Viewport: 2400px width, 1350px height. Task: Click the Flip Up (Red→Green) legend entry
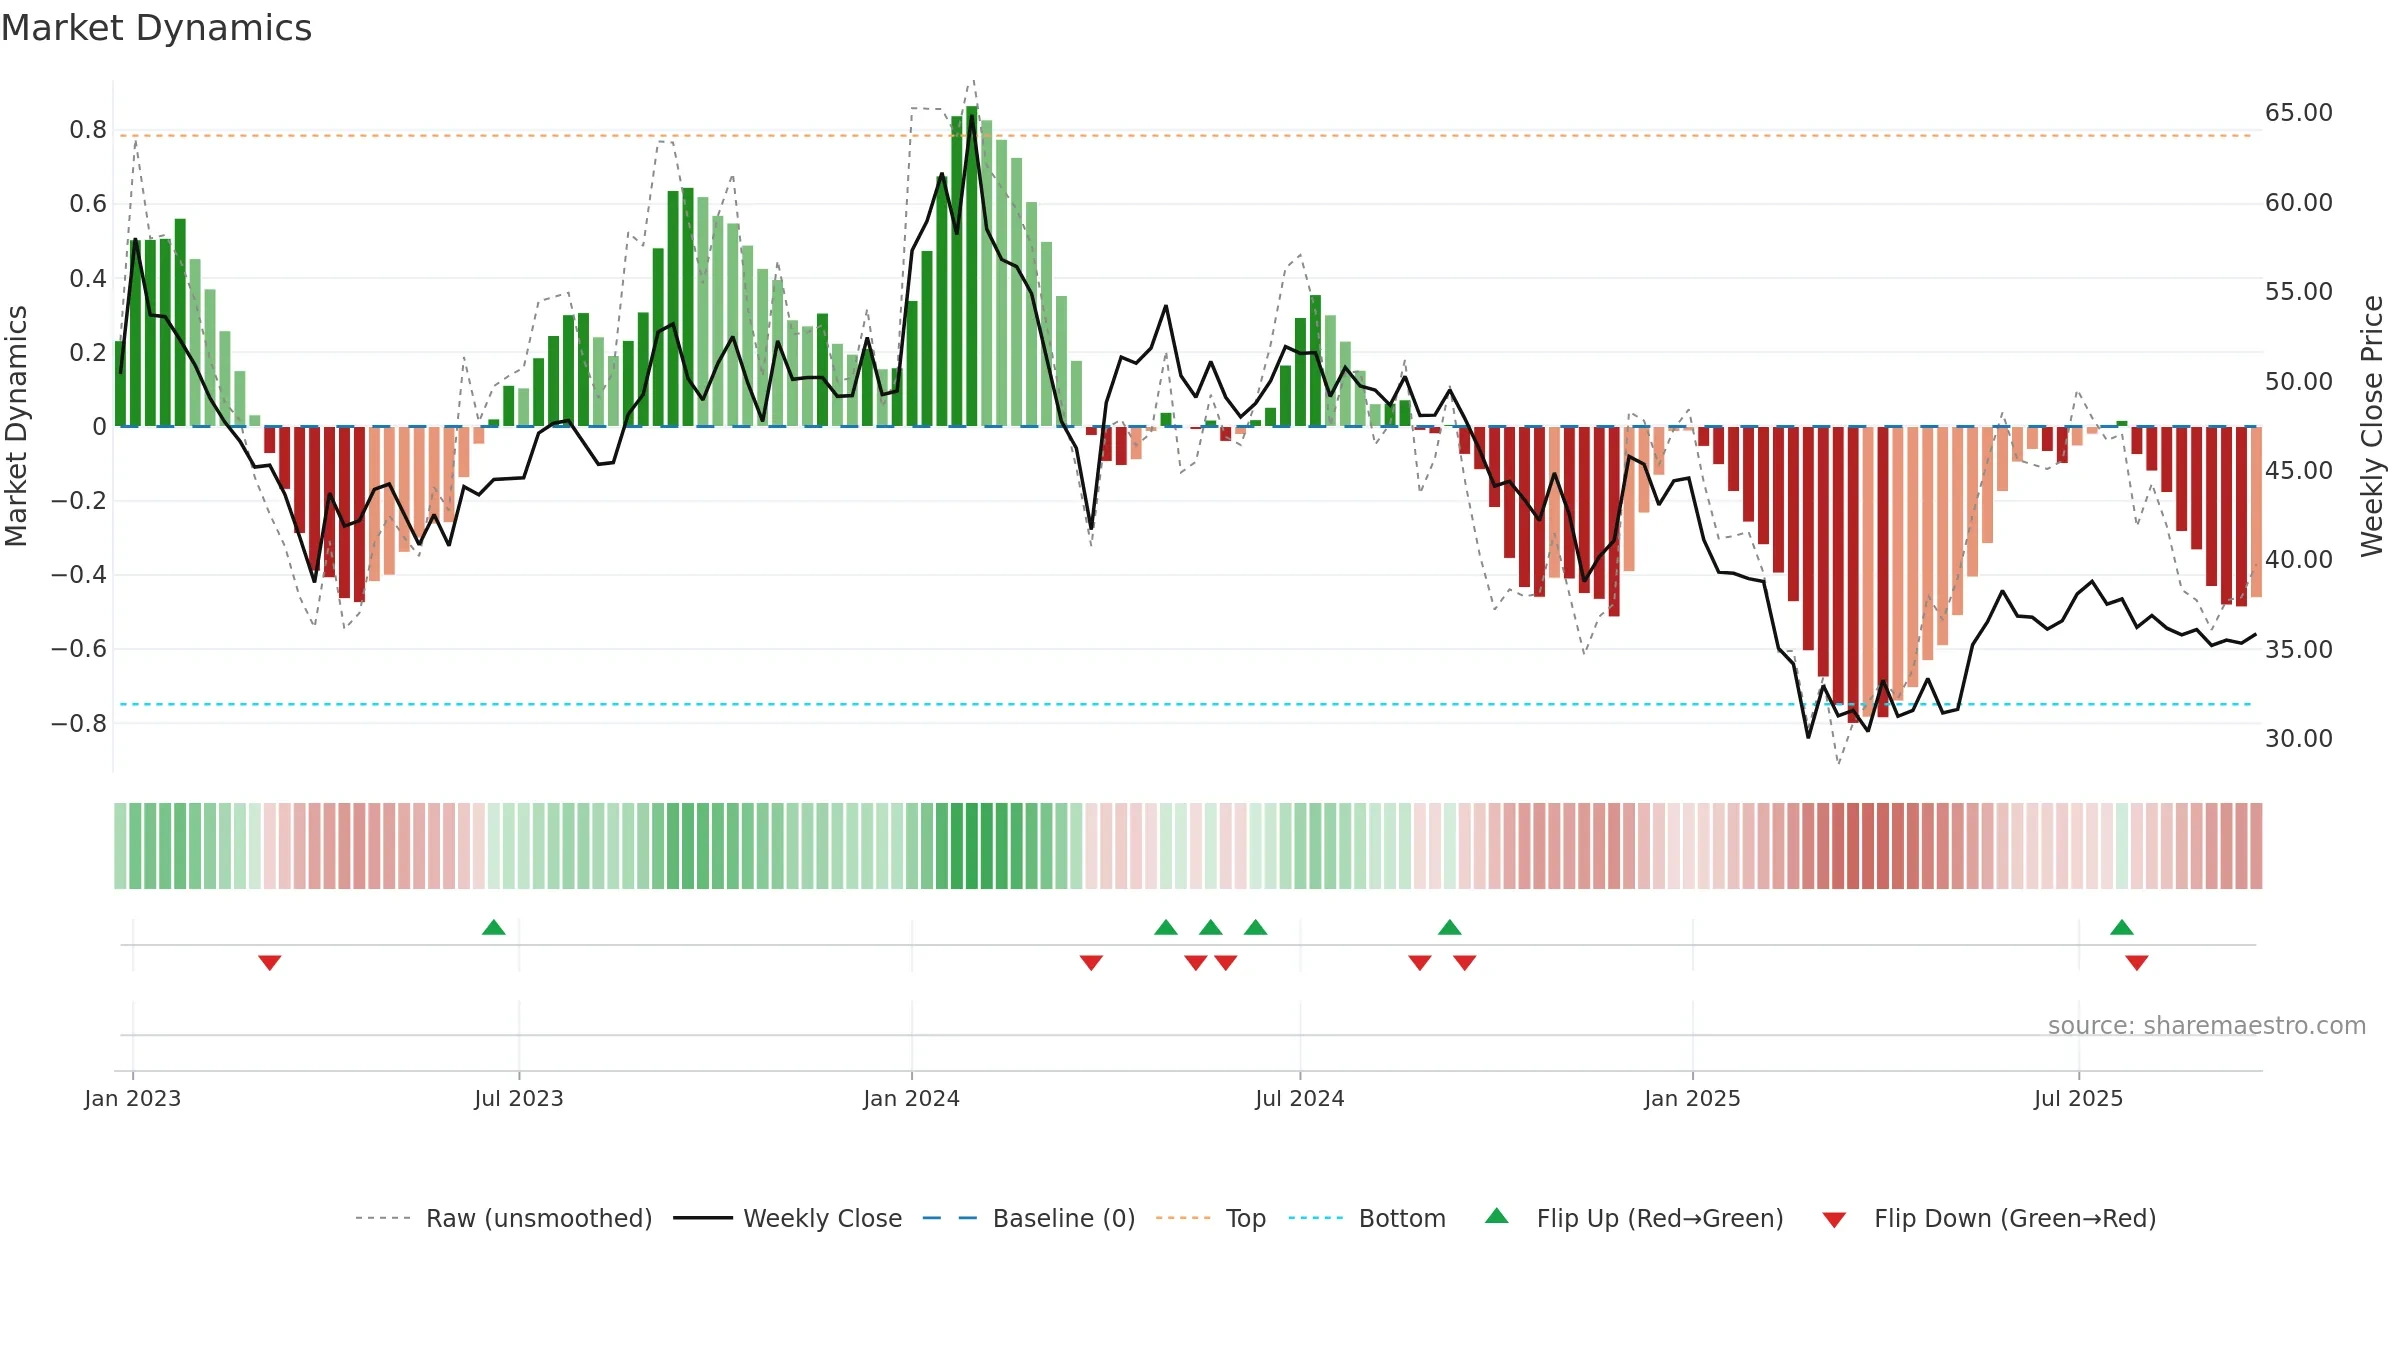pyautogui.click(x=1634, y=1218)
